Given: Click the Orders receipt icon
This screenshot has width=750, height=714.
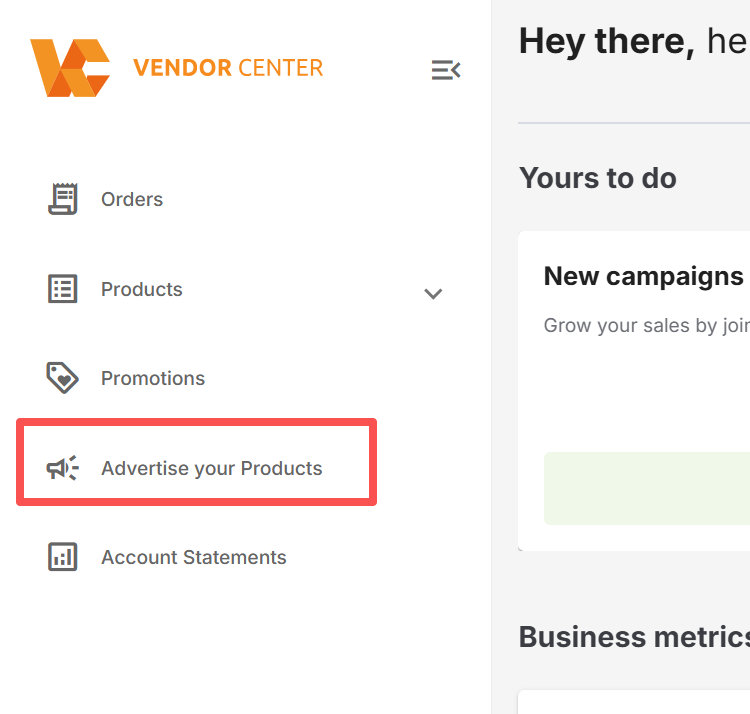Looking at the screenshot, I should (63, 198).
